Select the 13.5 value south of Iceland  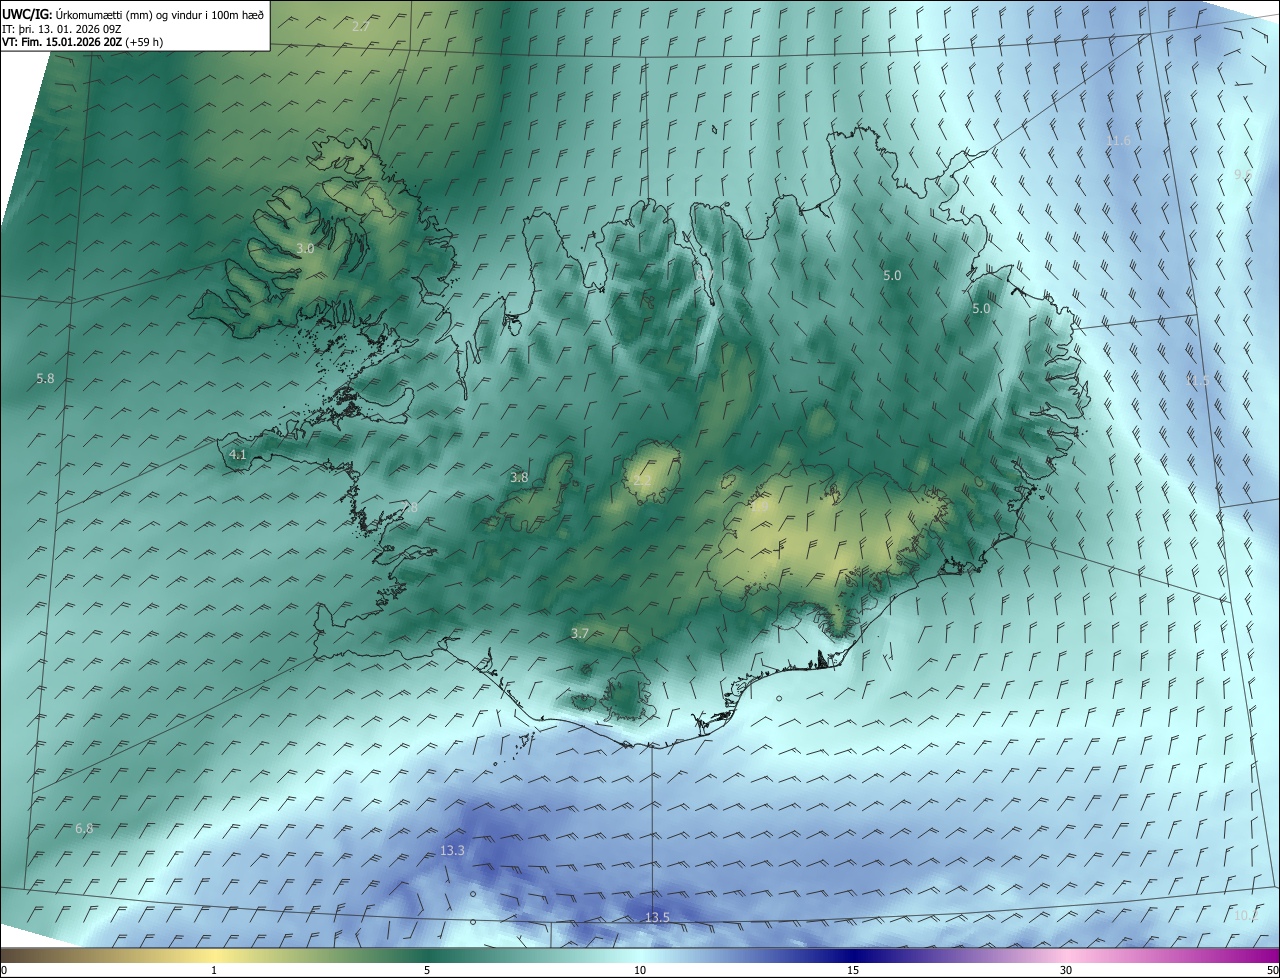(657, 918)
